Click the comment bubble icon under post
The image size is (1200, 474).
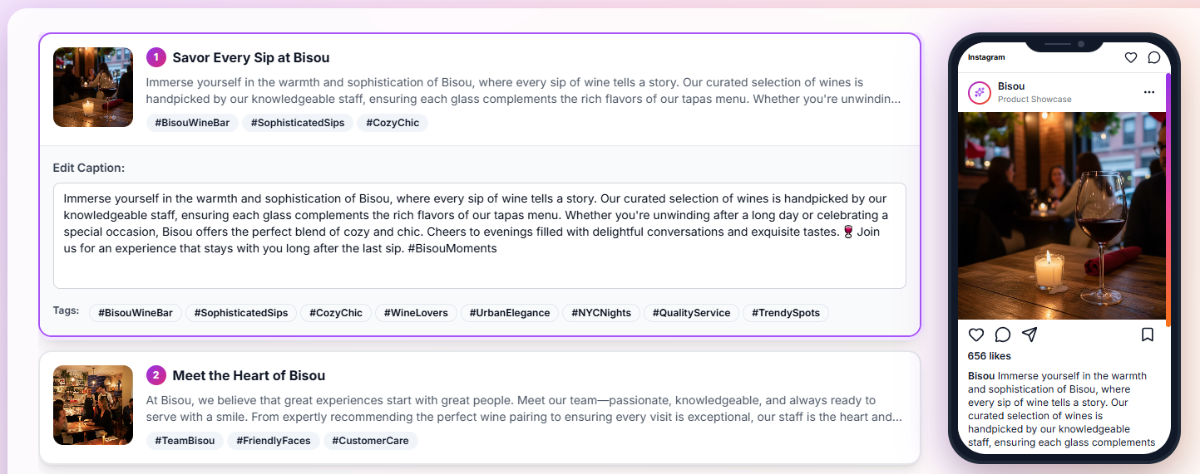[x=1002, y=334]
